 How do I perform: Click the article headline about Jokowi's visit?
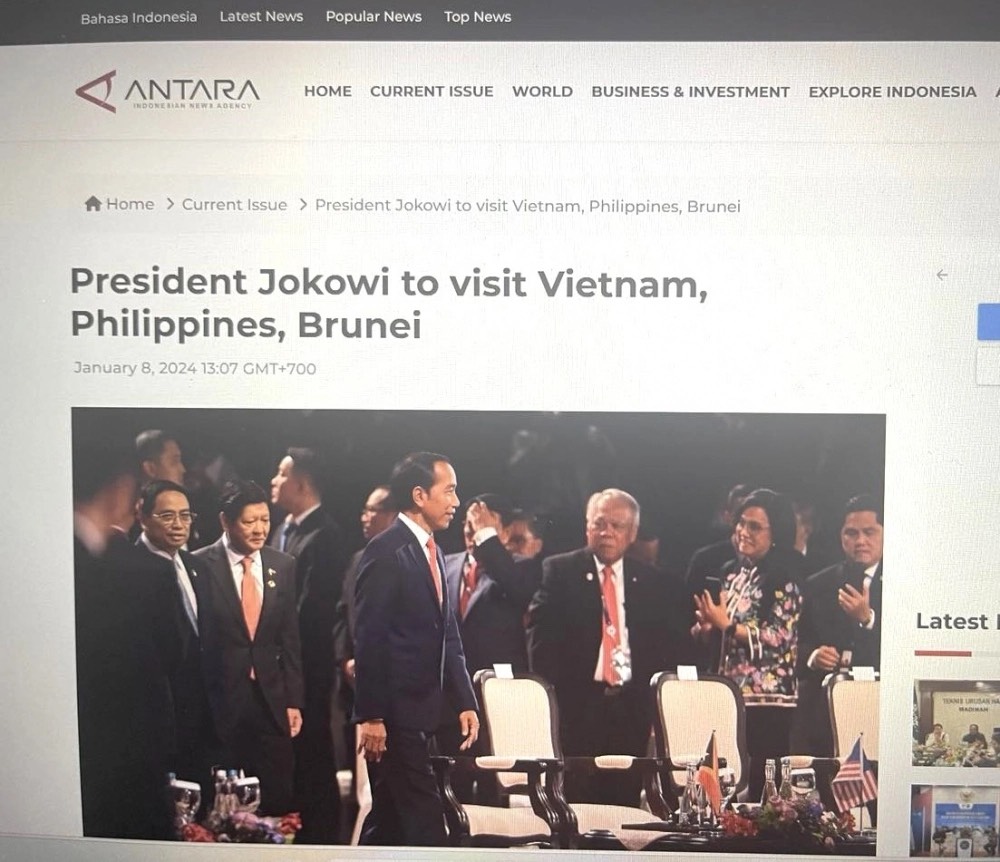point(389,303)
